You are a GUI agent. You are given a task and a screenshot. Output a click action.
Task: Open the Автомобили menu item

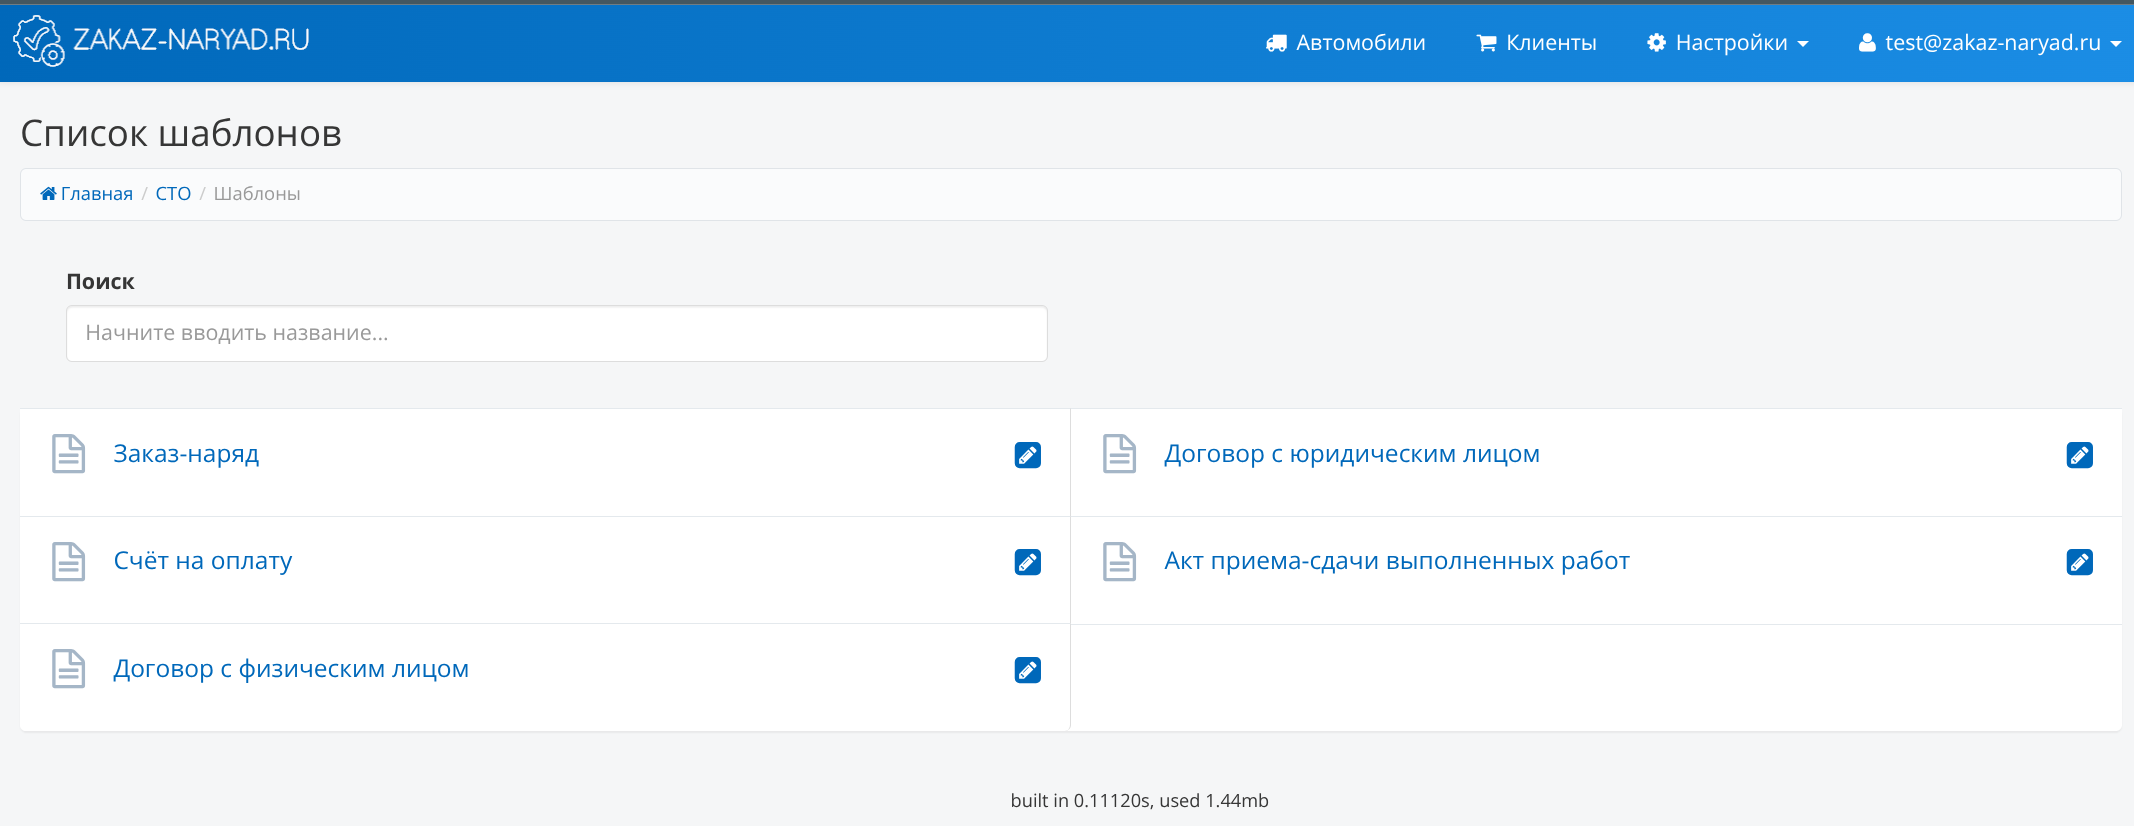(1346, 43)
